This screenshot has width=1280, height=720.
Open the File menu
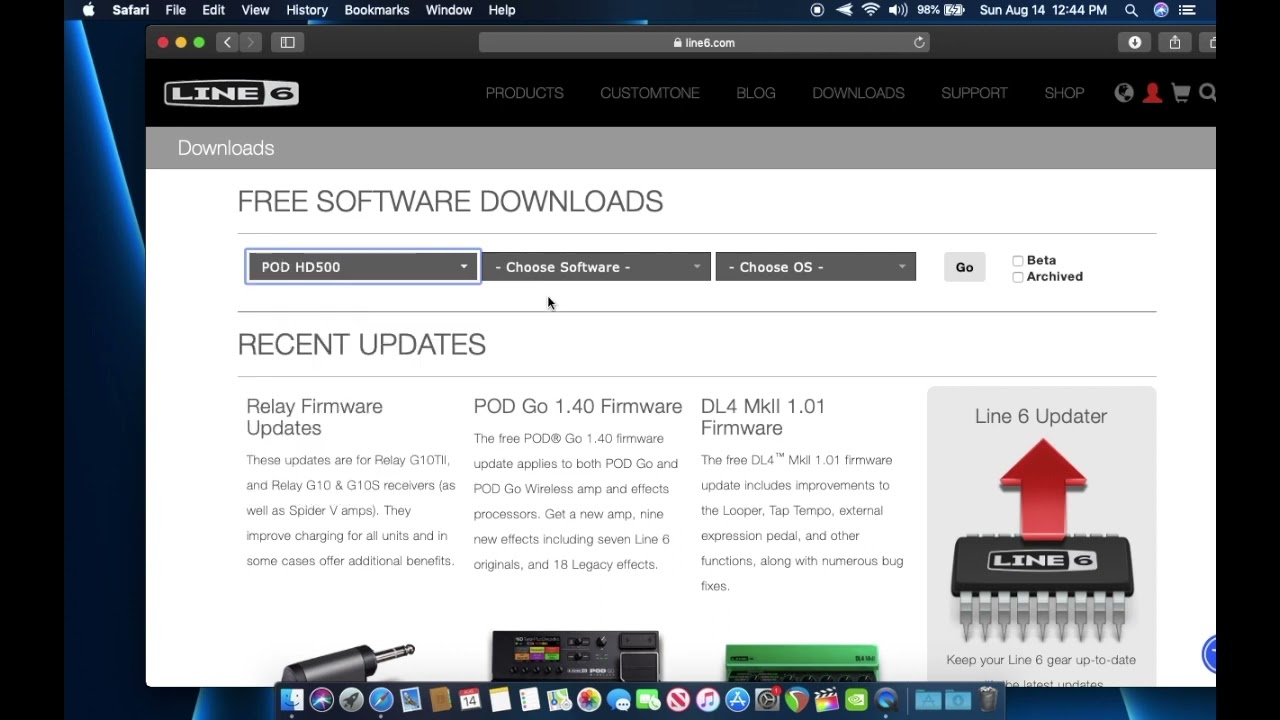(175, 10)
